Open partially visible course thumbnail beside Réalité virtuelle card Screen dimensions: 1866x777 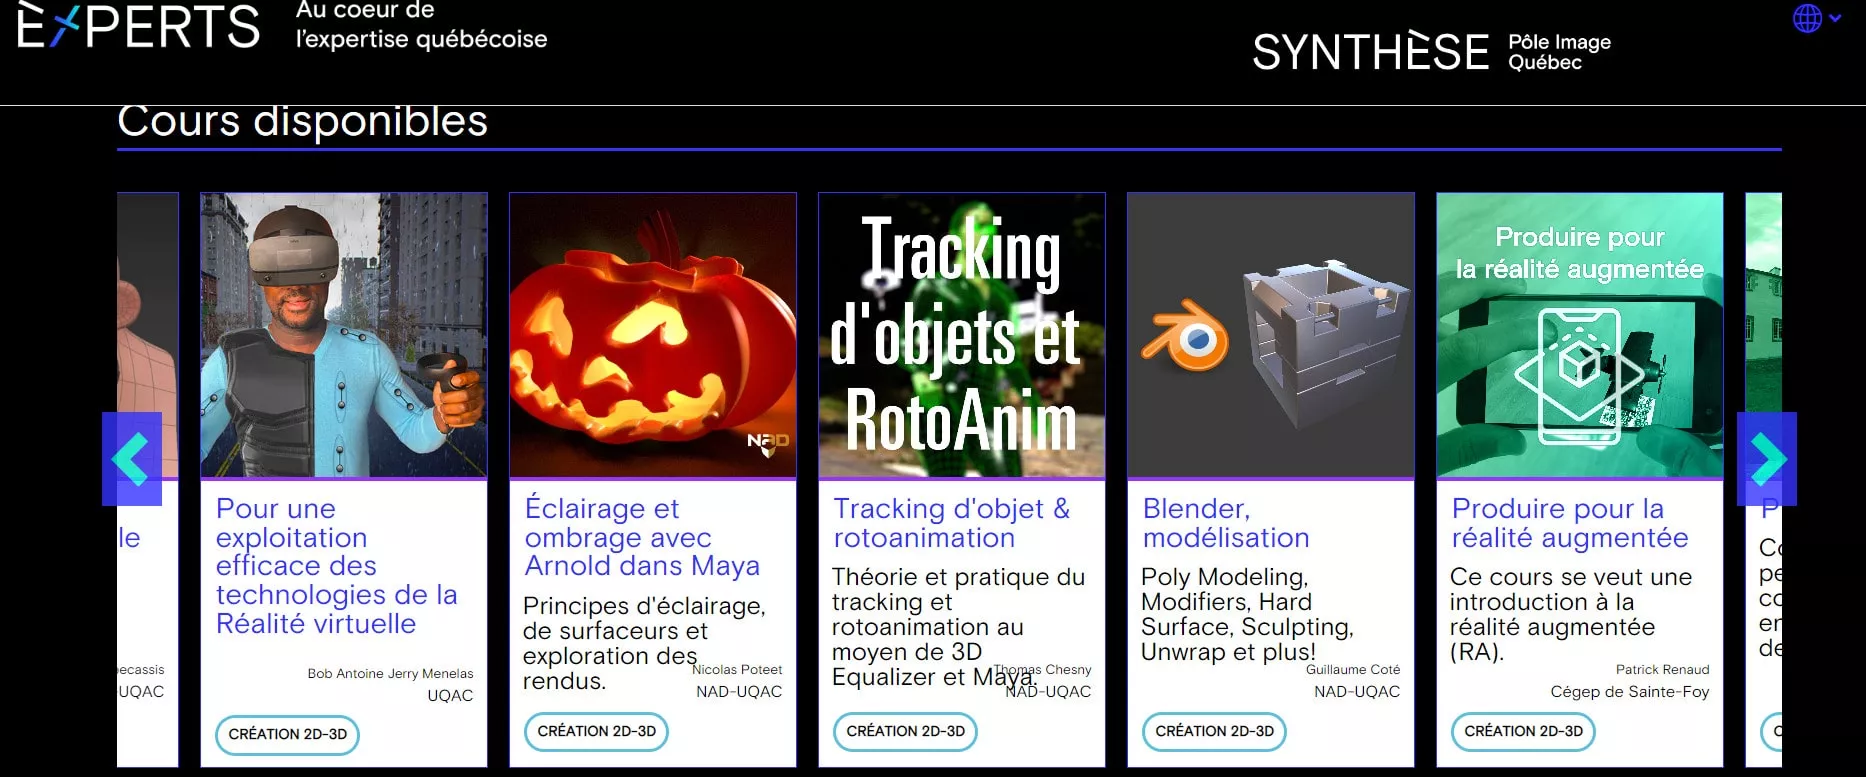click(x=148, y=335)
